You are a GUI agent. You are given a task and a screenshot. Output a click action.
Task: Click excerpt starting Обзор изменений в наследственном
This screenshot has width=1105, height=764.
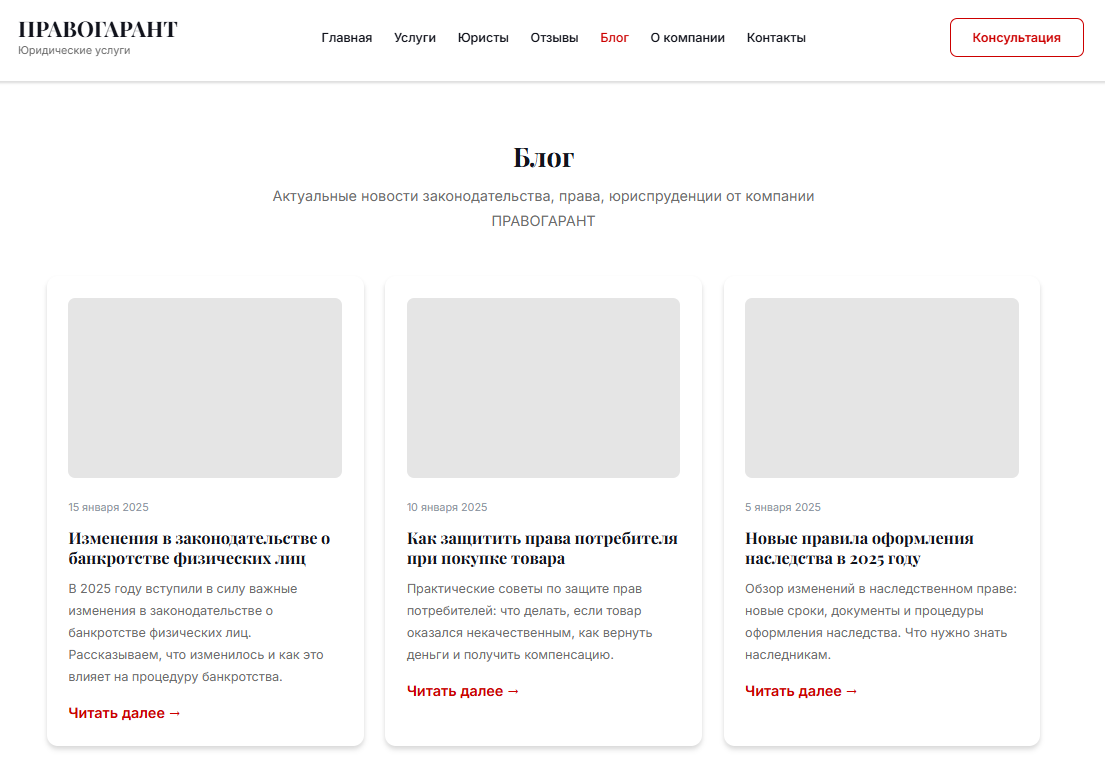pos(881,622)
